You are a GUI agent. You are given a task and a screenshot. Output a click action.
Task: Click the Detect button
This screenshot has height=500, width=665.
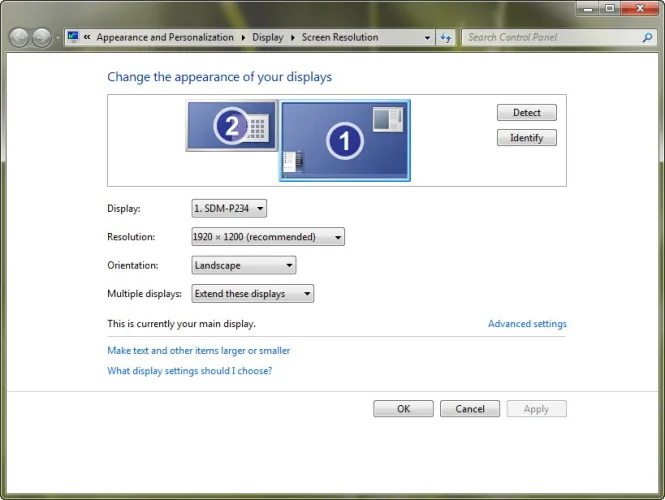pos(527,112)
